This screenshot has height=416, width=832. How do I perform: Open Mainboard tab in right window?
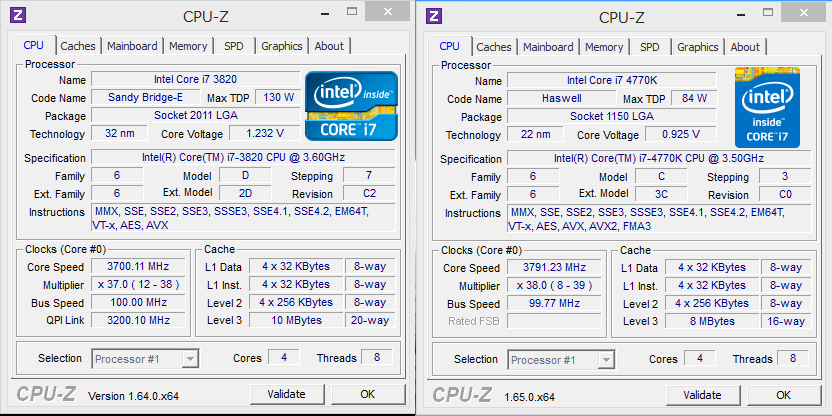(548, 47)
